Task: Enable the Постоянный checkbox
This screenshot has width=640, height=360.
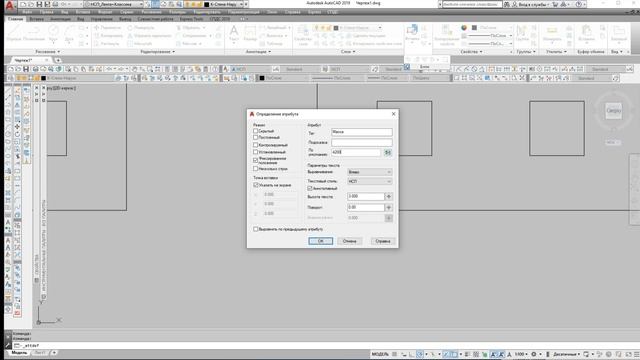Action: click(256, 138)
